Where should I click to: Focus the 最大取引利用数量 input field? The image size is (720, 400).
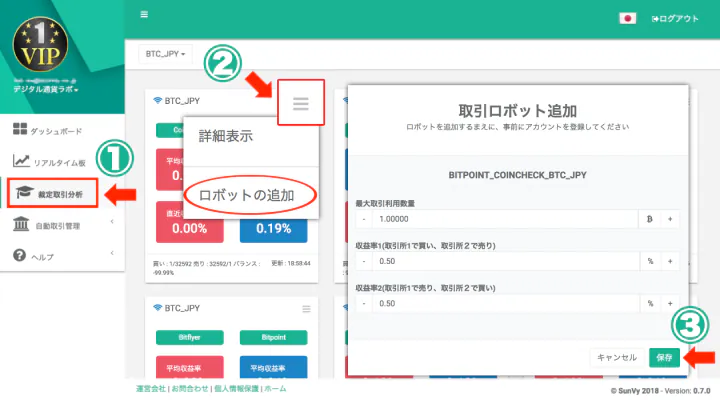(505, 219)
